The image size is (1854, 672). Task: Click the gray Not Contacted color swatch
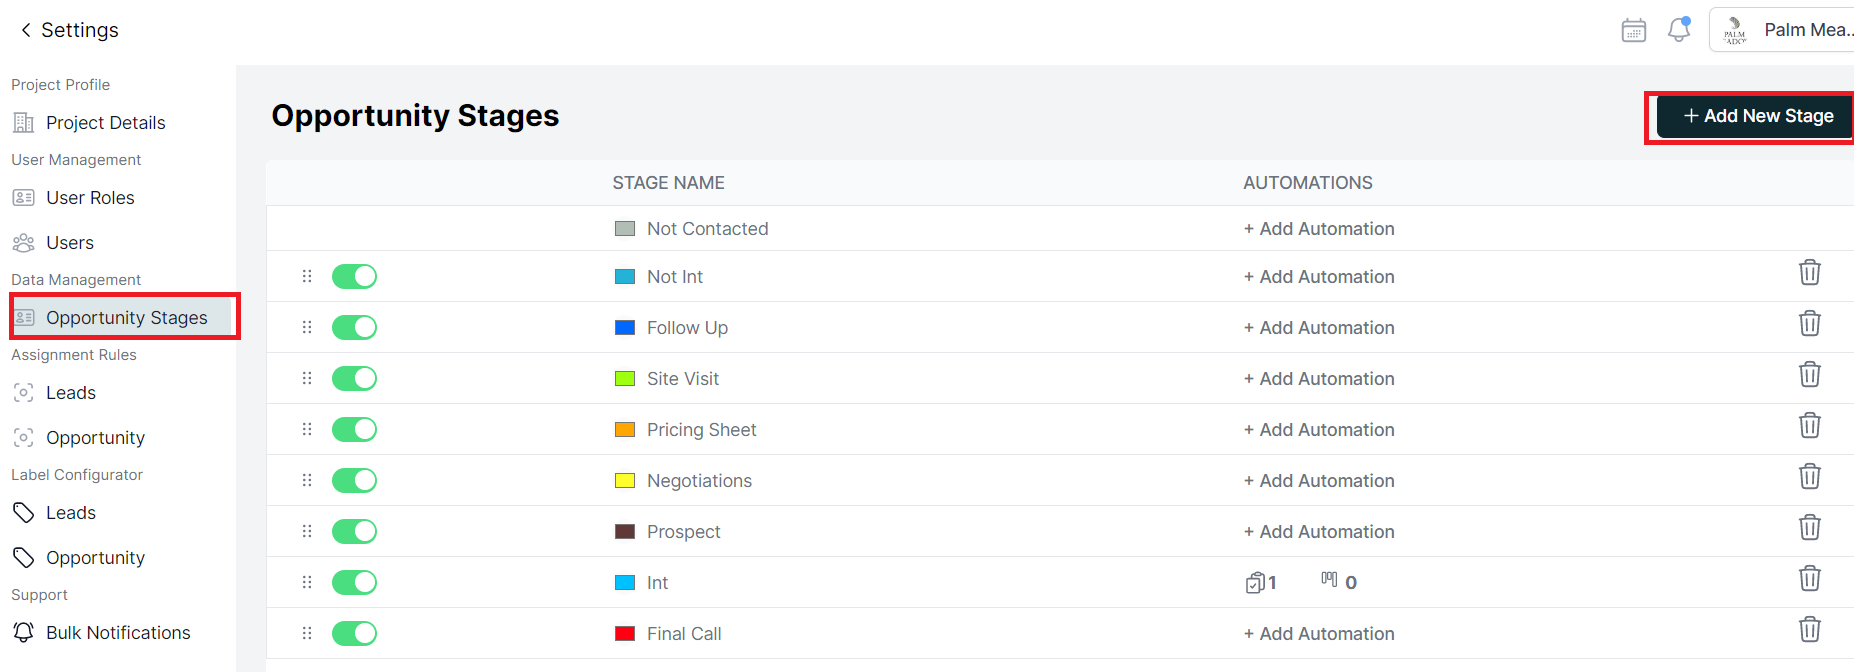[625, 229]
